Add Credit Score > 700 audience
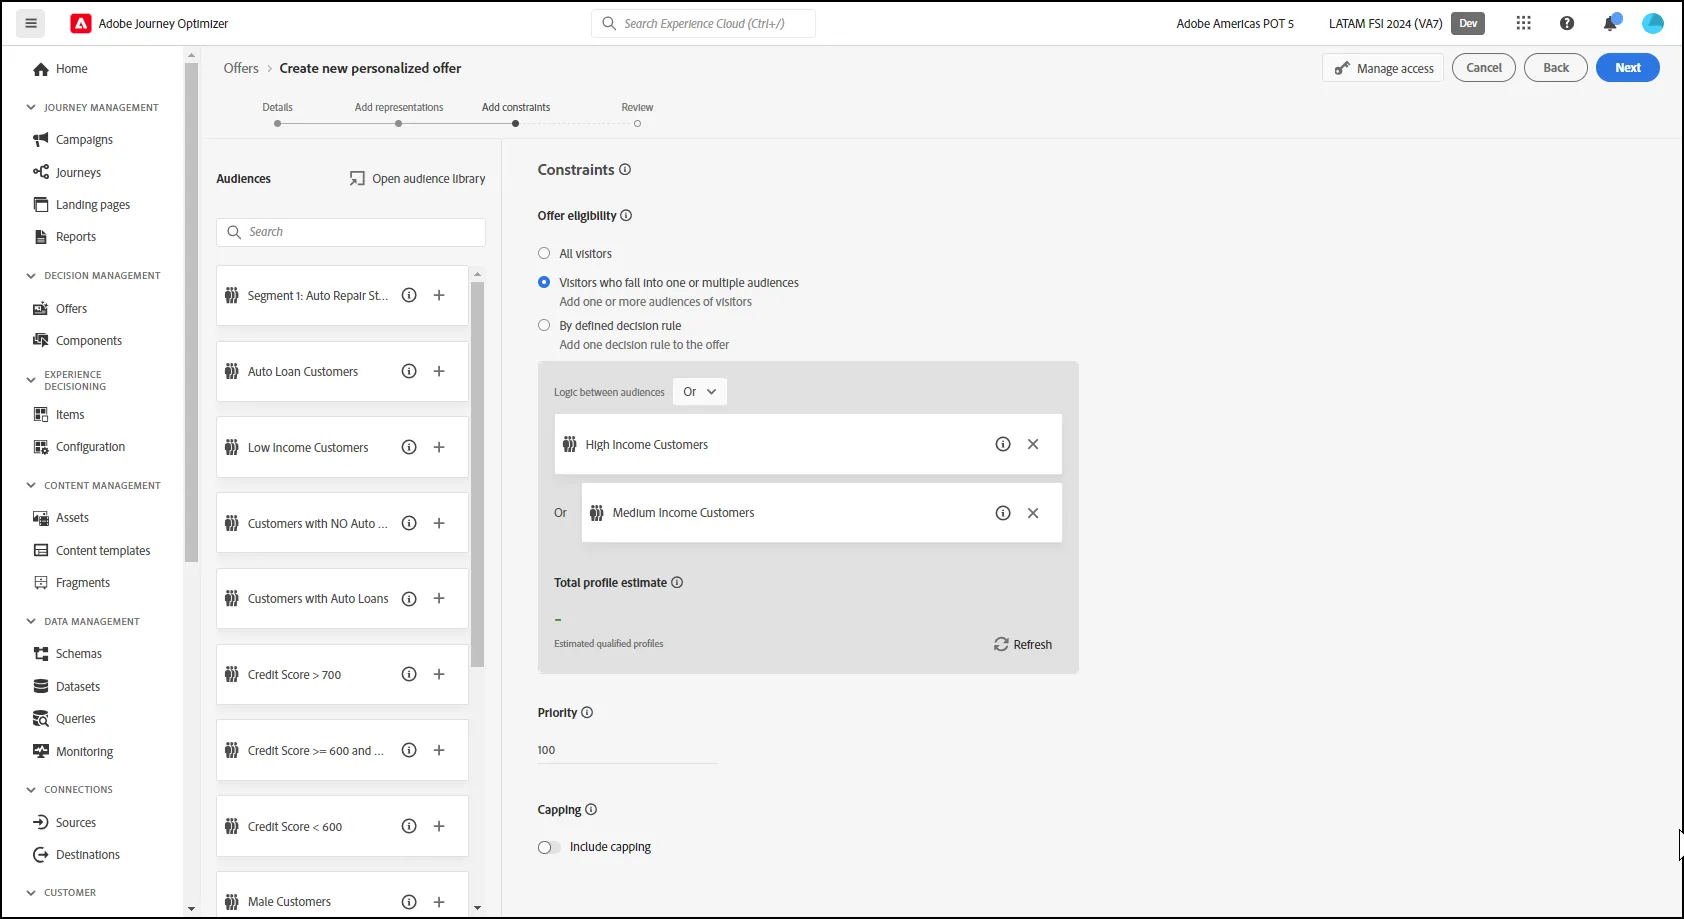This screenshot has height=919, width=1684. 439,674
